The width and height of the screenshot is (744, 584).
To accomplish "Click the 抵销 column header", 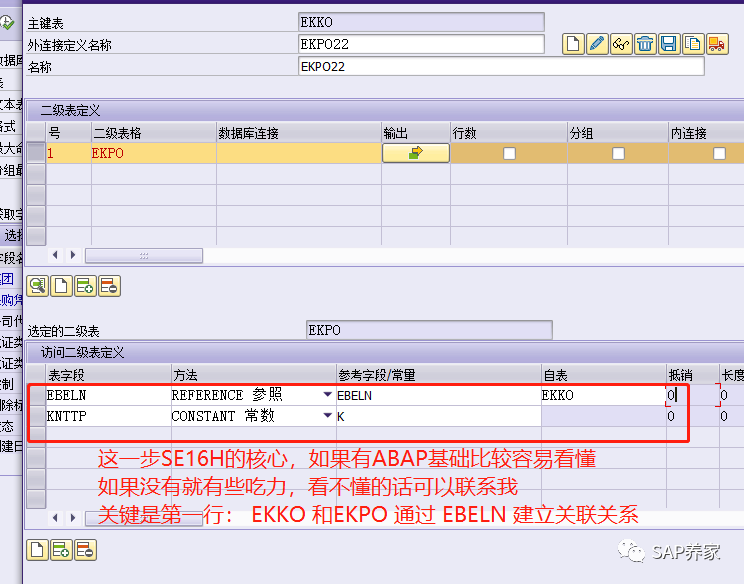I will pos(693,375).
